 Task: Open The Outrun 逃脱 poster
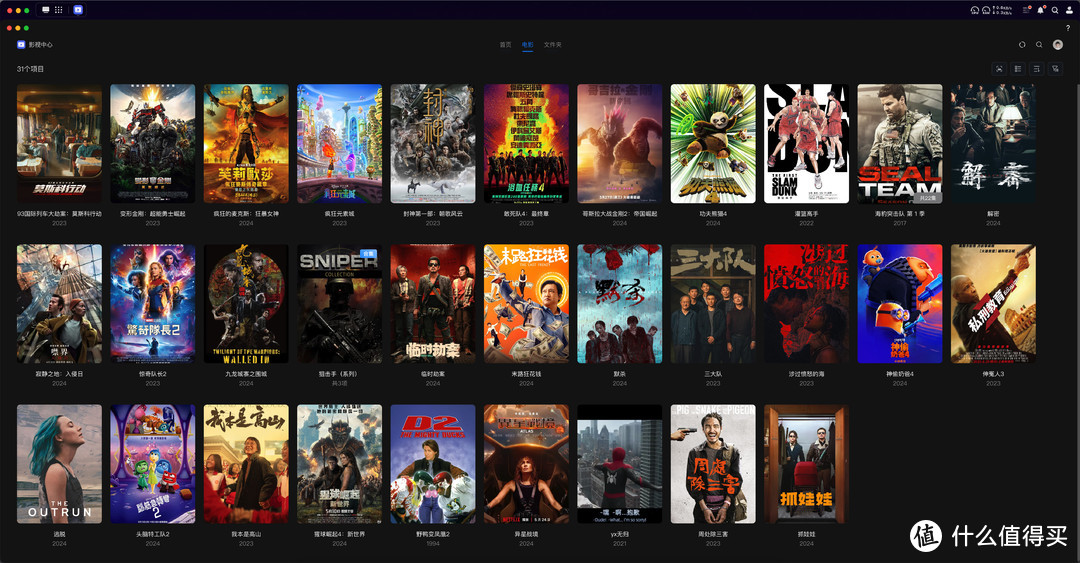[59, 464]
